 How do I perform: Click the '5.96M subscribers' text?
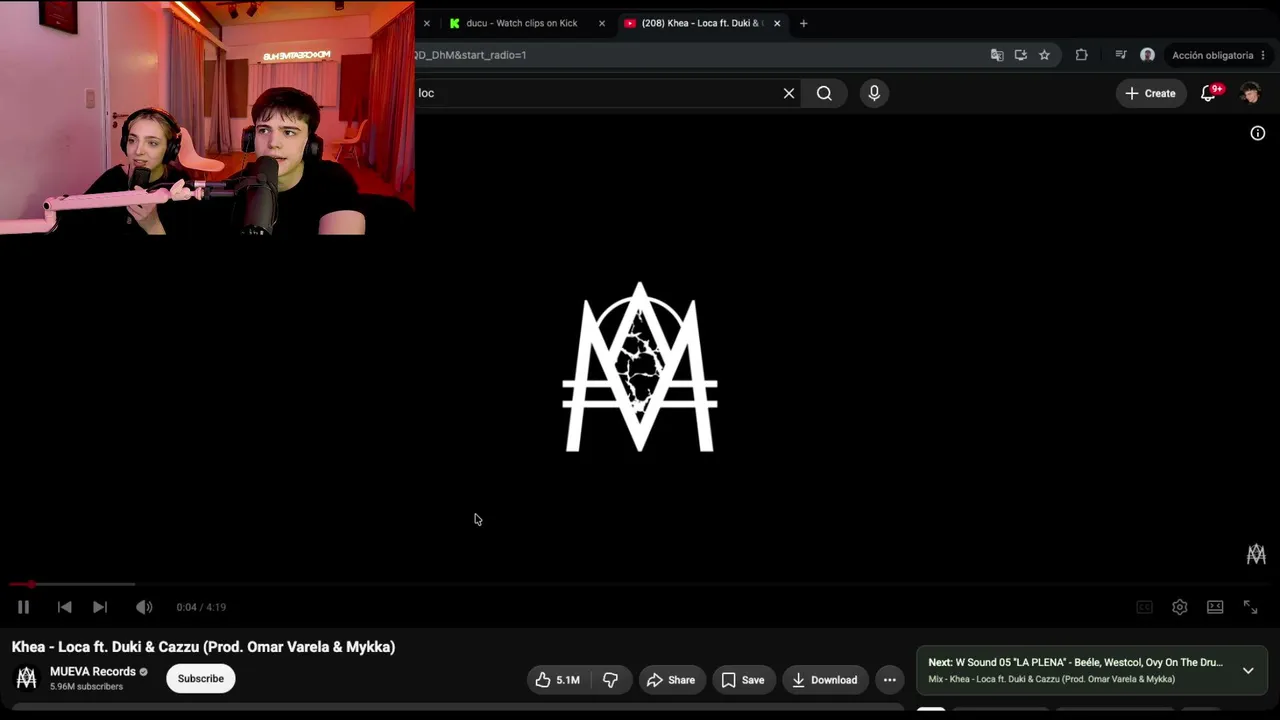point(87,687)
